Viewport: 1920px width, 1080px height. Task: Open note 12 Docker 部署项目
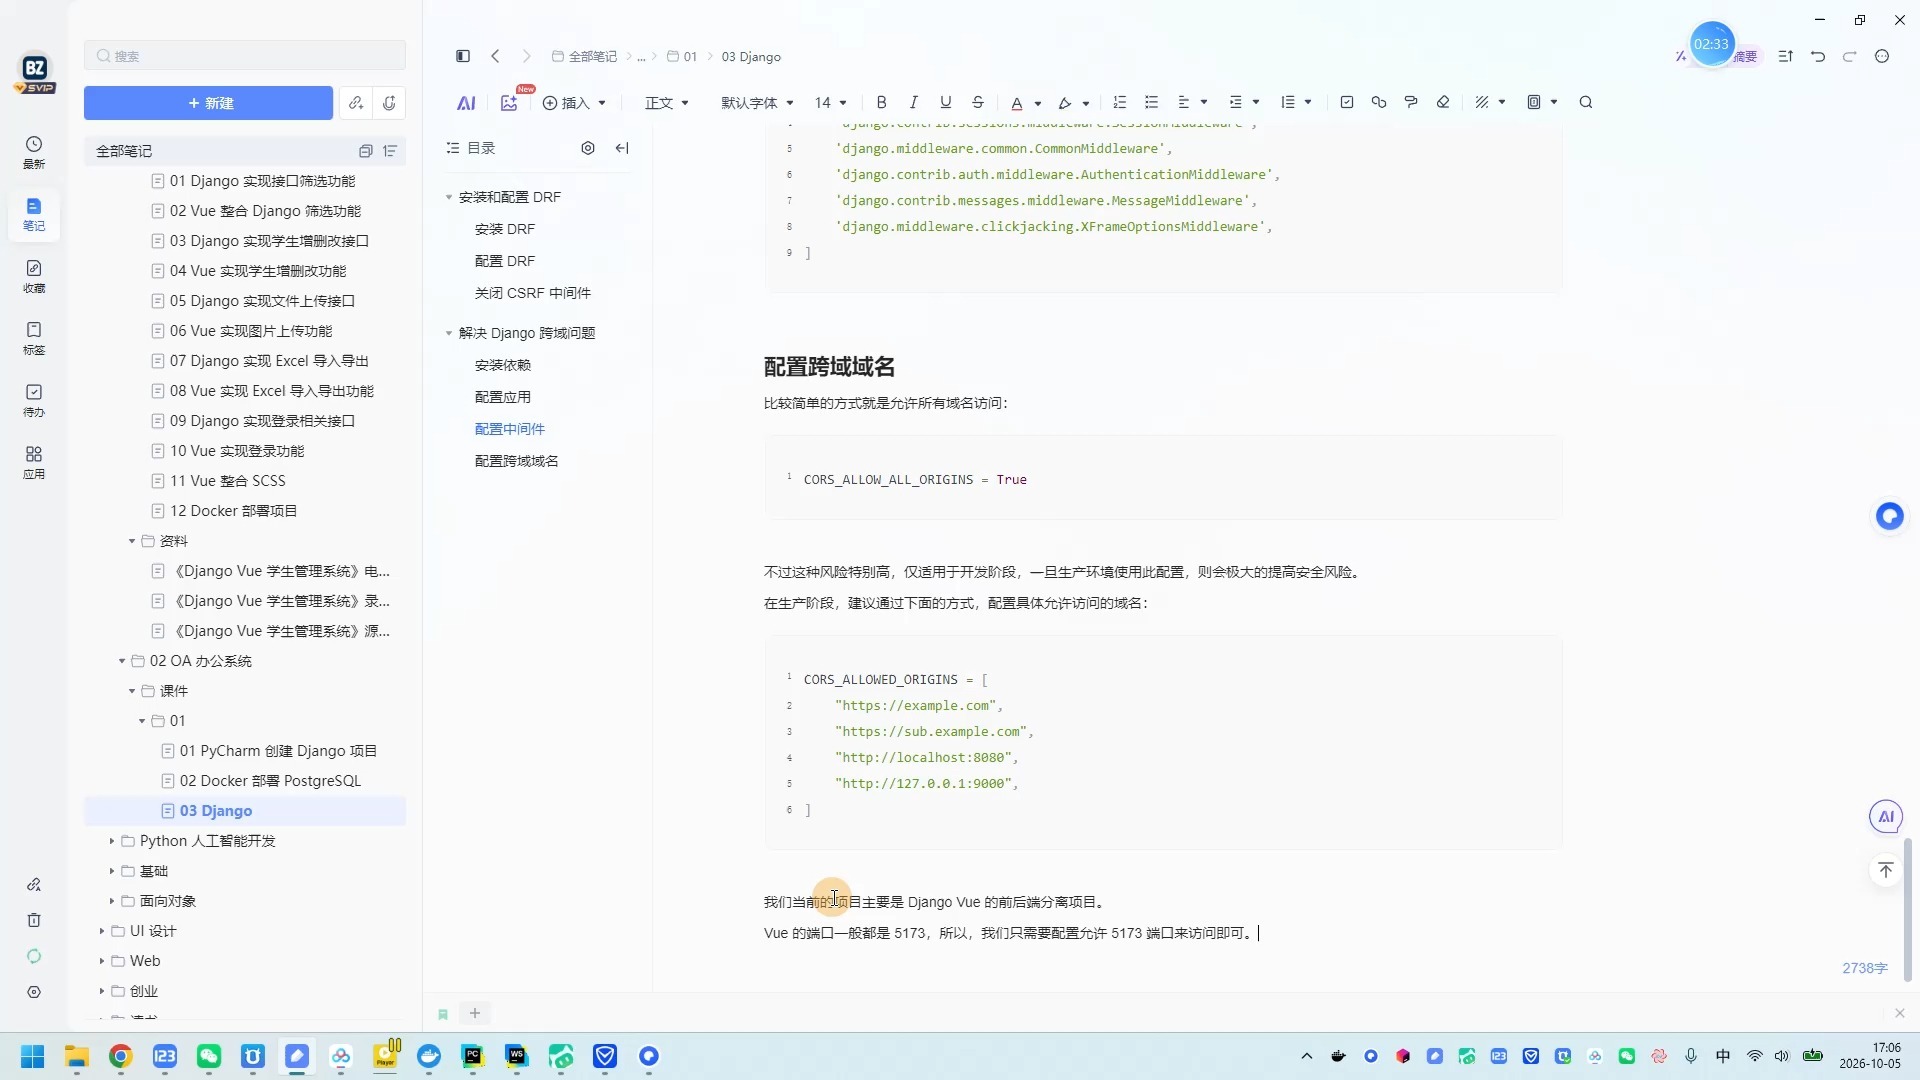[x=233, y=511]
